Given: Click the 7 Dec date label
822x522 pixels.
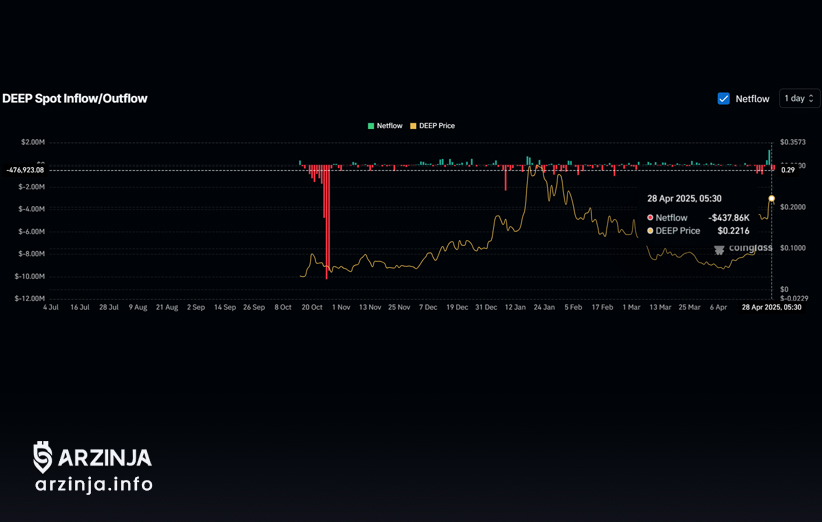Looking at the screenshot, I should pos(428,307).
